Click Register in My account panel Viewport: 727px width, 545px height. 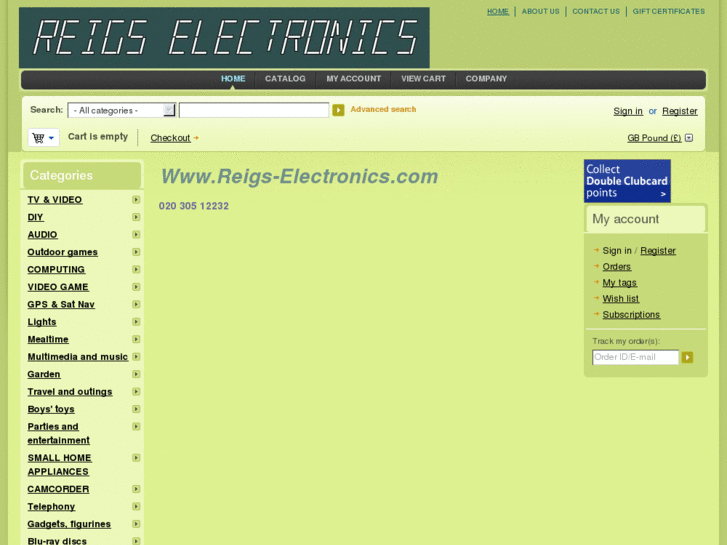click(x=658, y=251)
